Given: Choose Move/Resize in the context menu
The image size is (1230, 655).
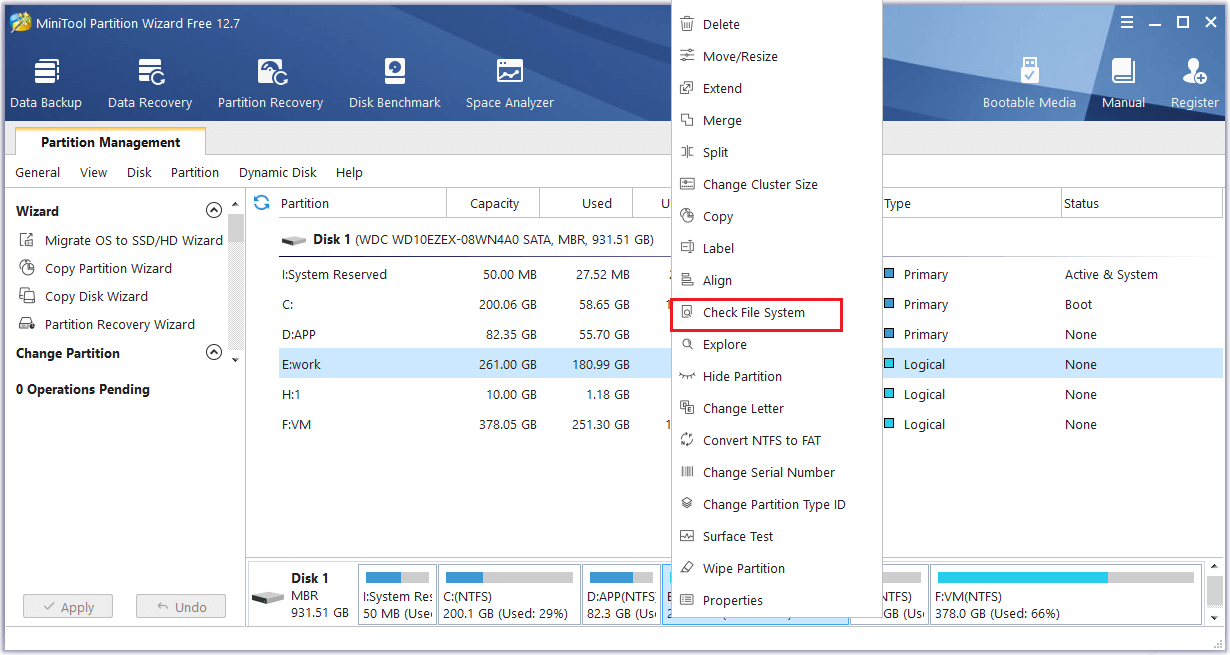Looking at the screenshot, I should pyautogui.click(x=776, y=56).
